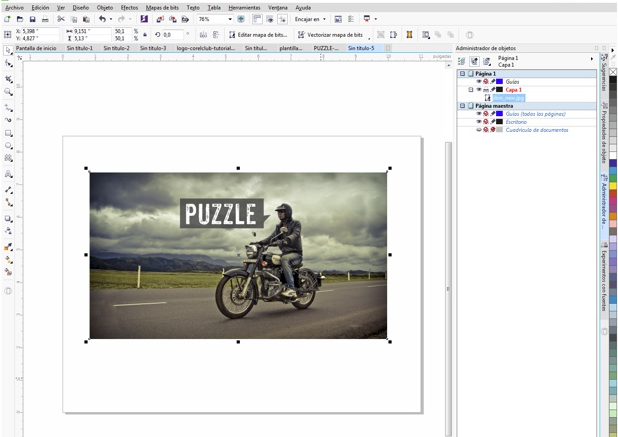Toggle visibility of Cuadrícula de documentos

click(479, 130)
